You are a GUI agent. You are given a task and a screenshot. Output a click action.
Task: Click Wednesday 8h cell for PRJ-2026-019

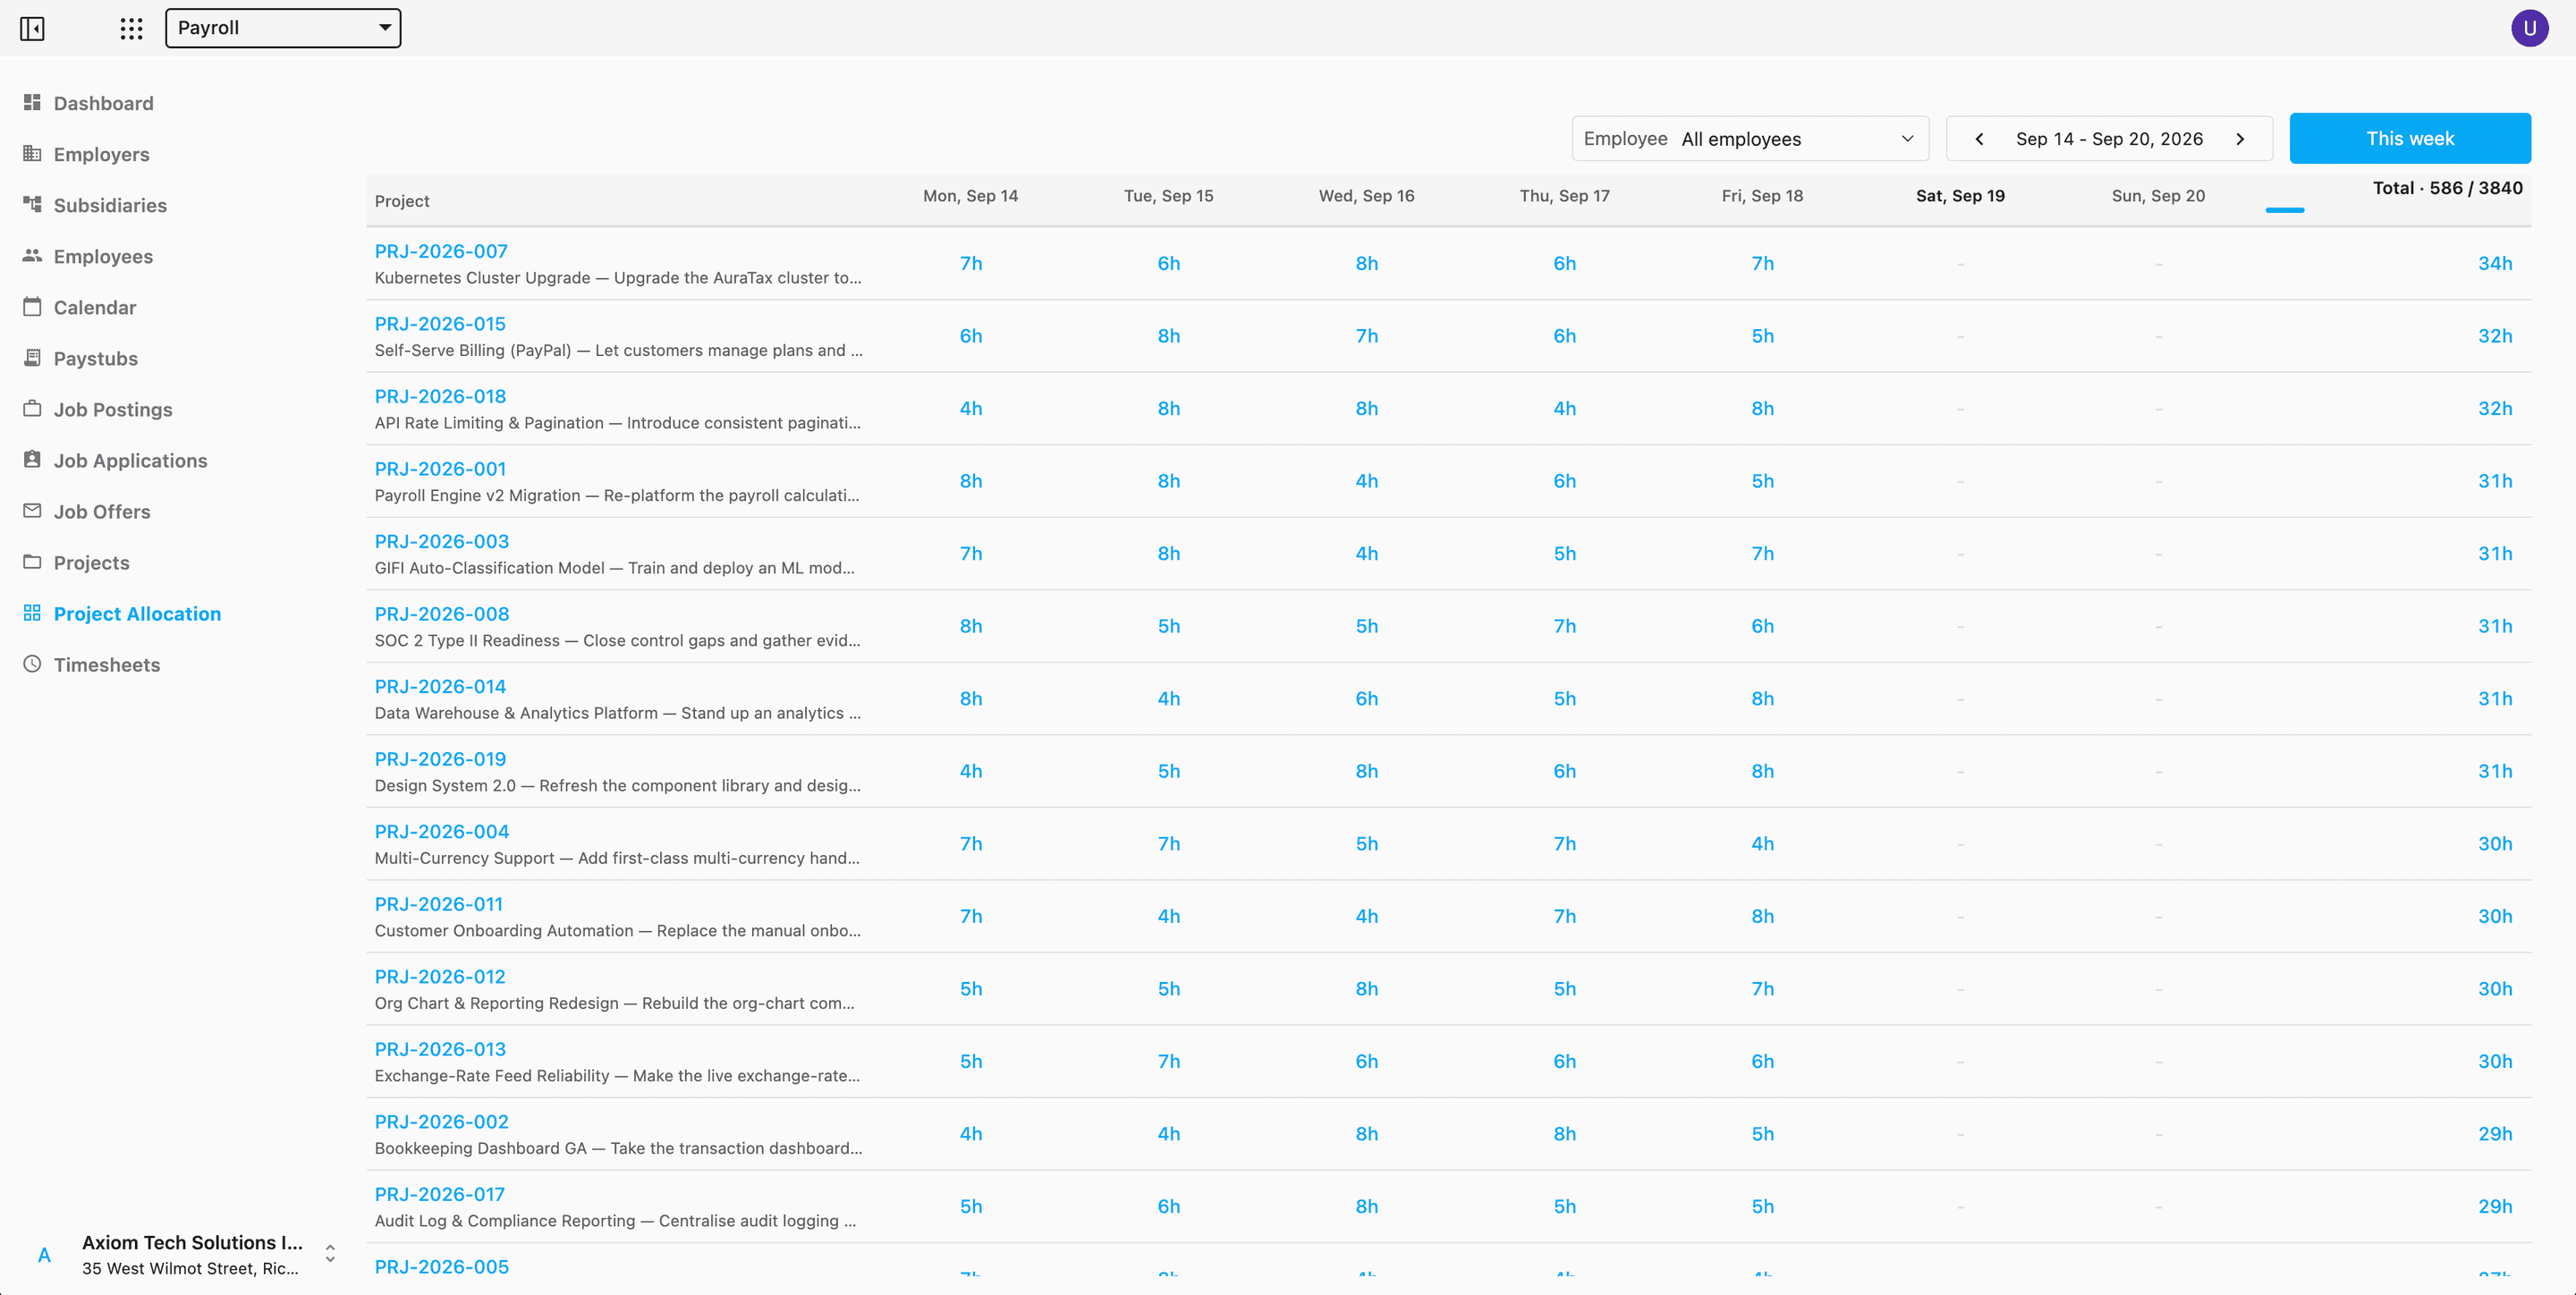(1366, 771)
